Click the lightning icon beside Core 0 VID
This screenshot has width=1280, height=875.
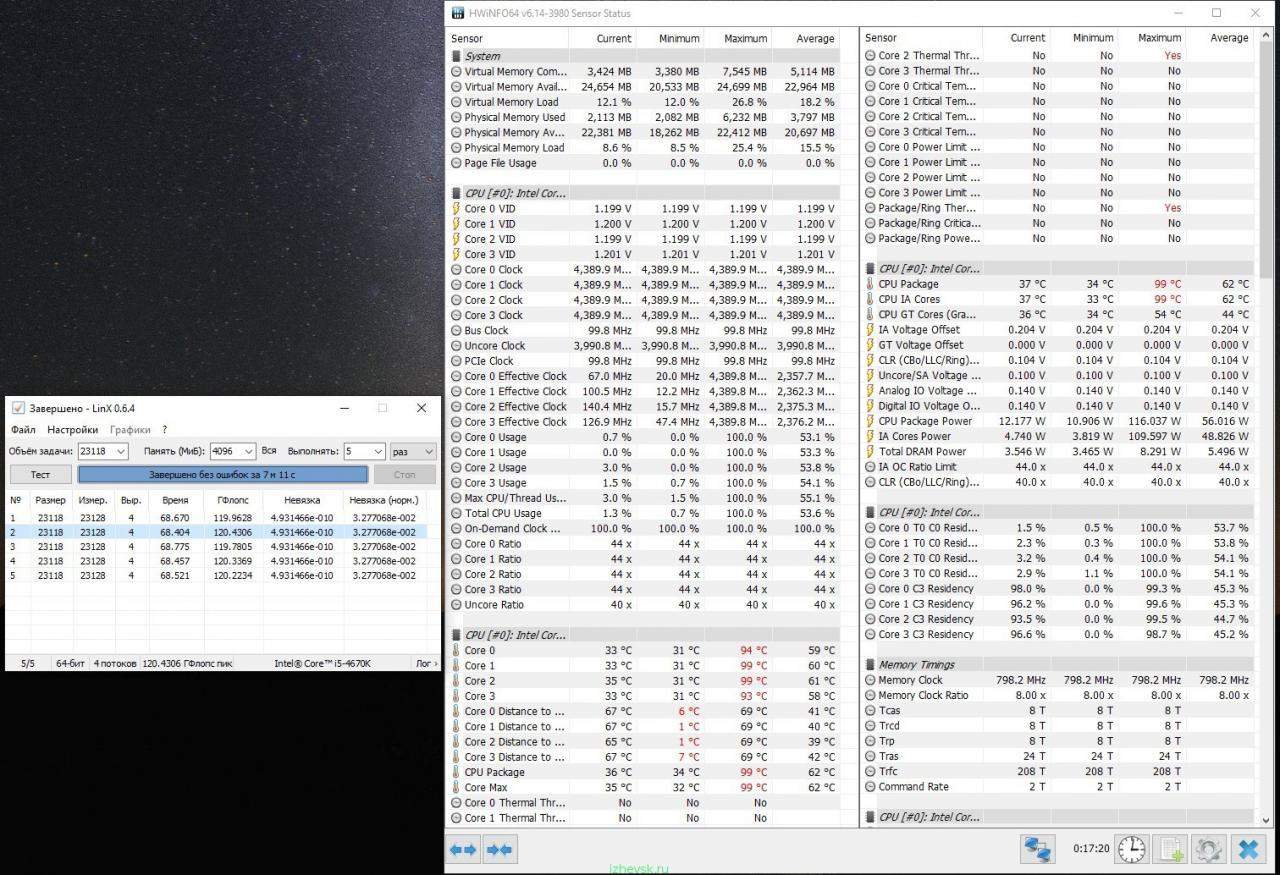point(457,209)
